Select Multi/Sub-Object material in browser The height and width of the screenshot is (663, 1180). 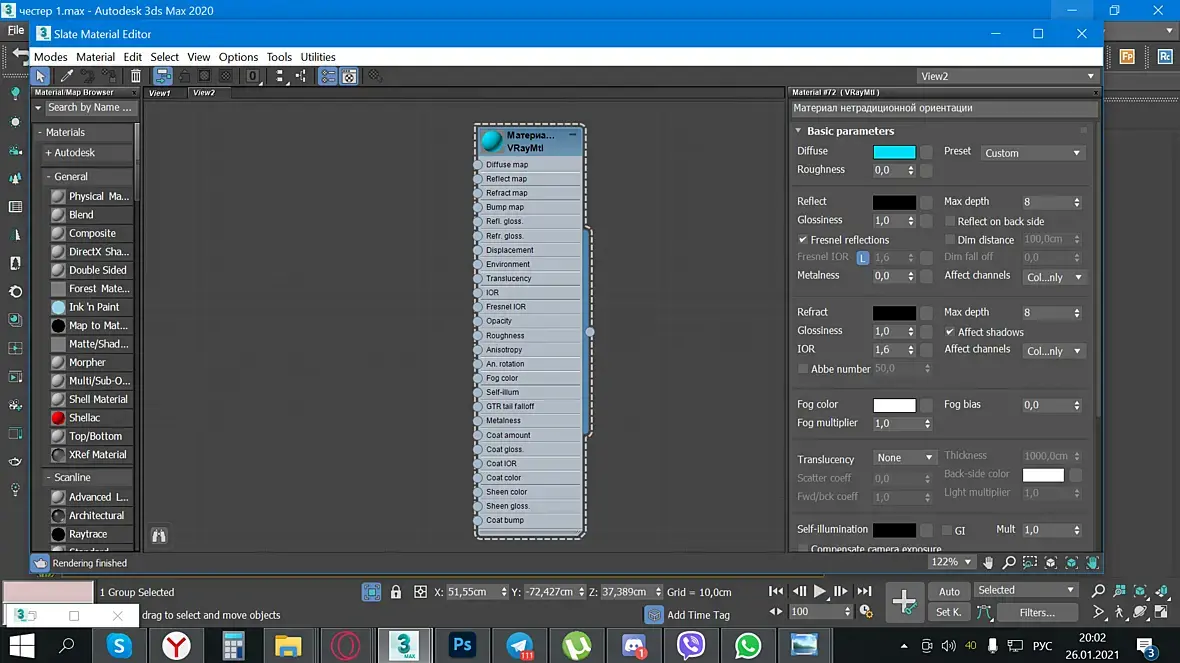(90, 381)
